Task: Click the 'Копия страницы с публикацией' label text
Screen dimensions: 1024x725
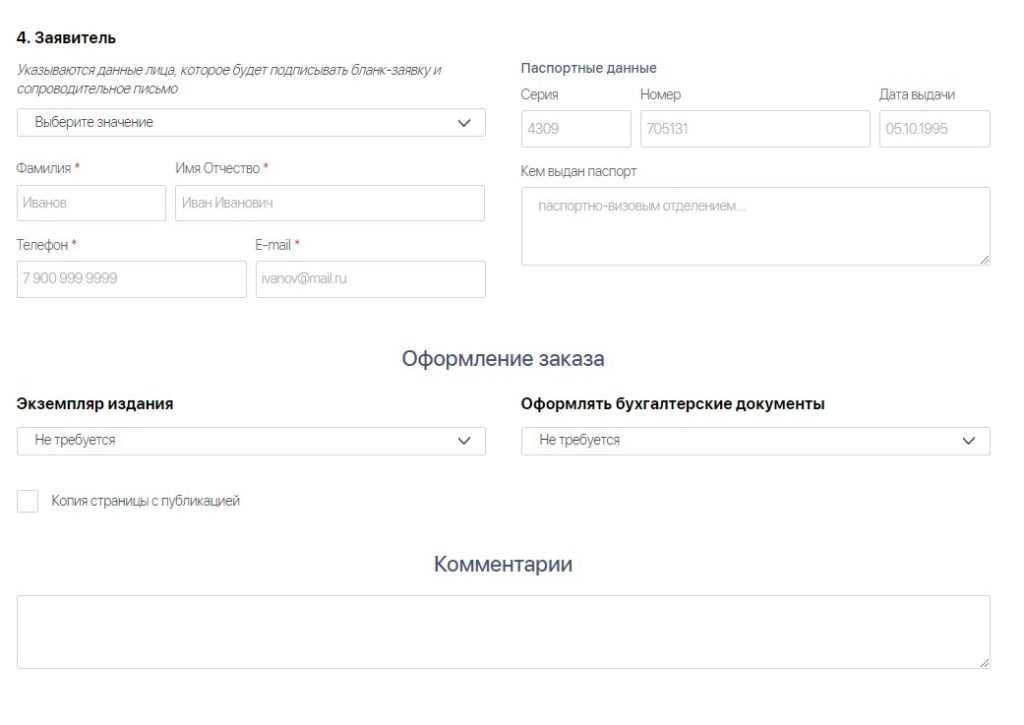Action: coord(146,501)
